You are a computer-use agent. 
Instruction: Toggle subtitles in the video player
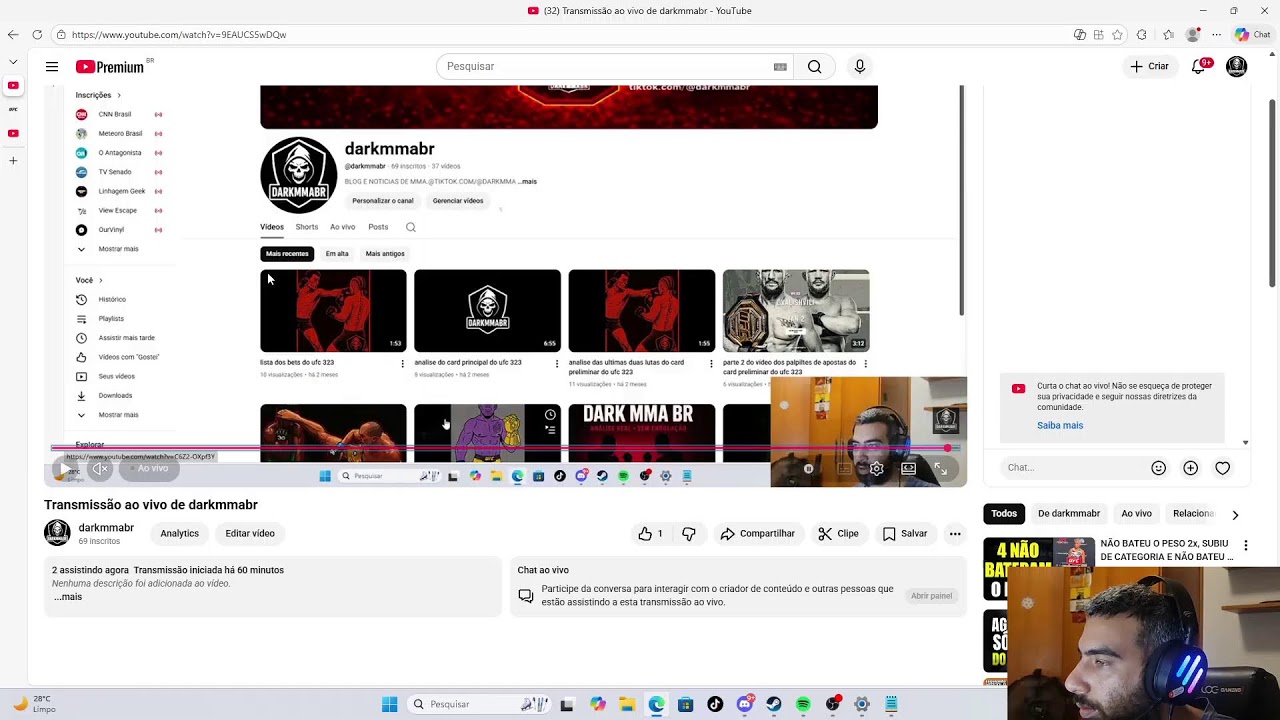pyautogui.click(x=845, y=468)
